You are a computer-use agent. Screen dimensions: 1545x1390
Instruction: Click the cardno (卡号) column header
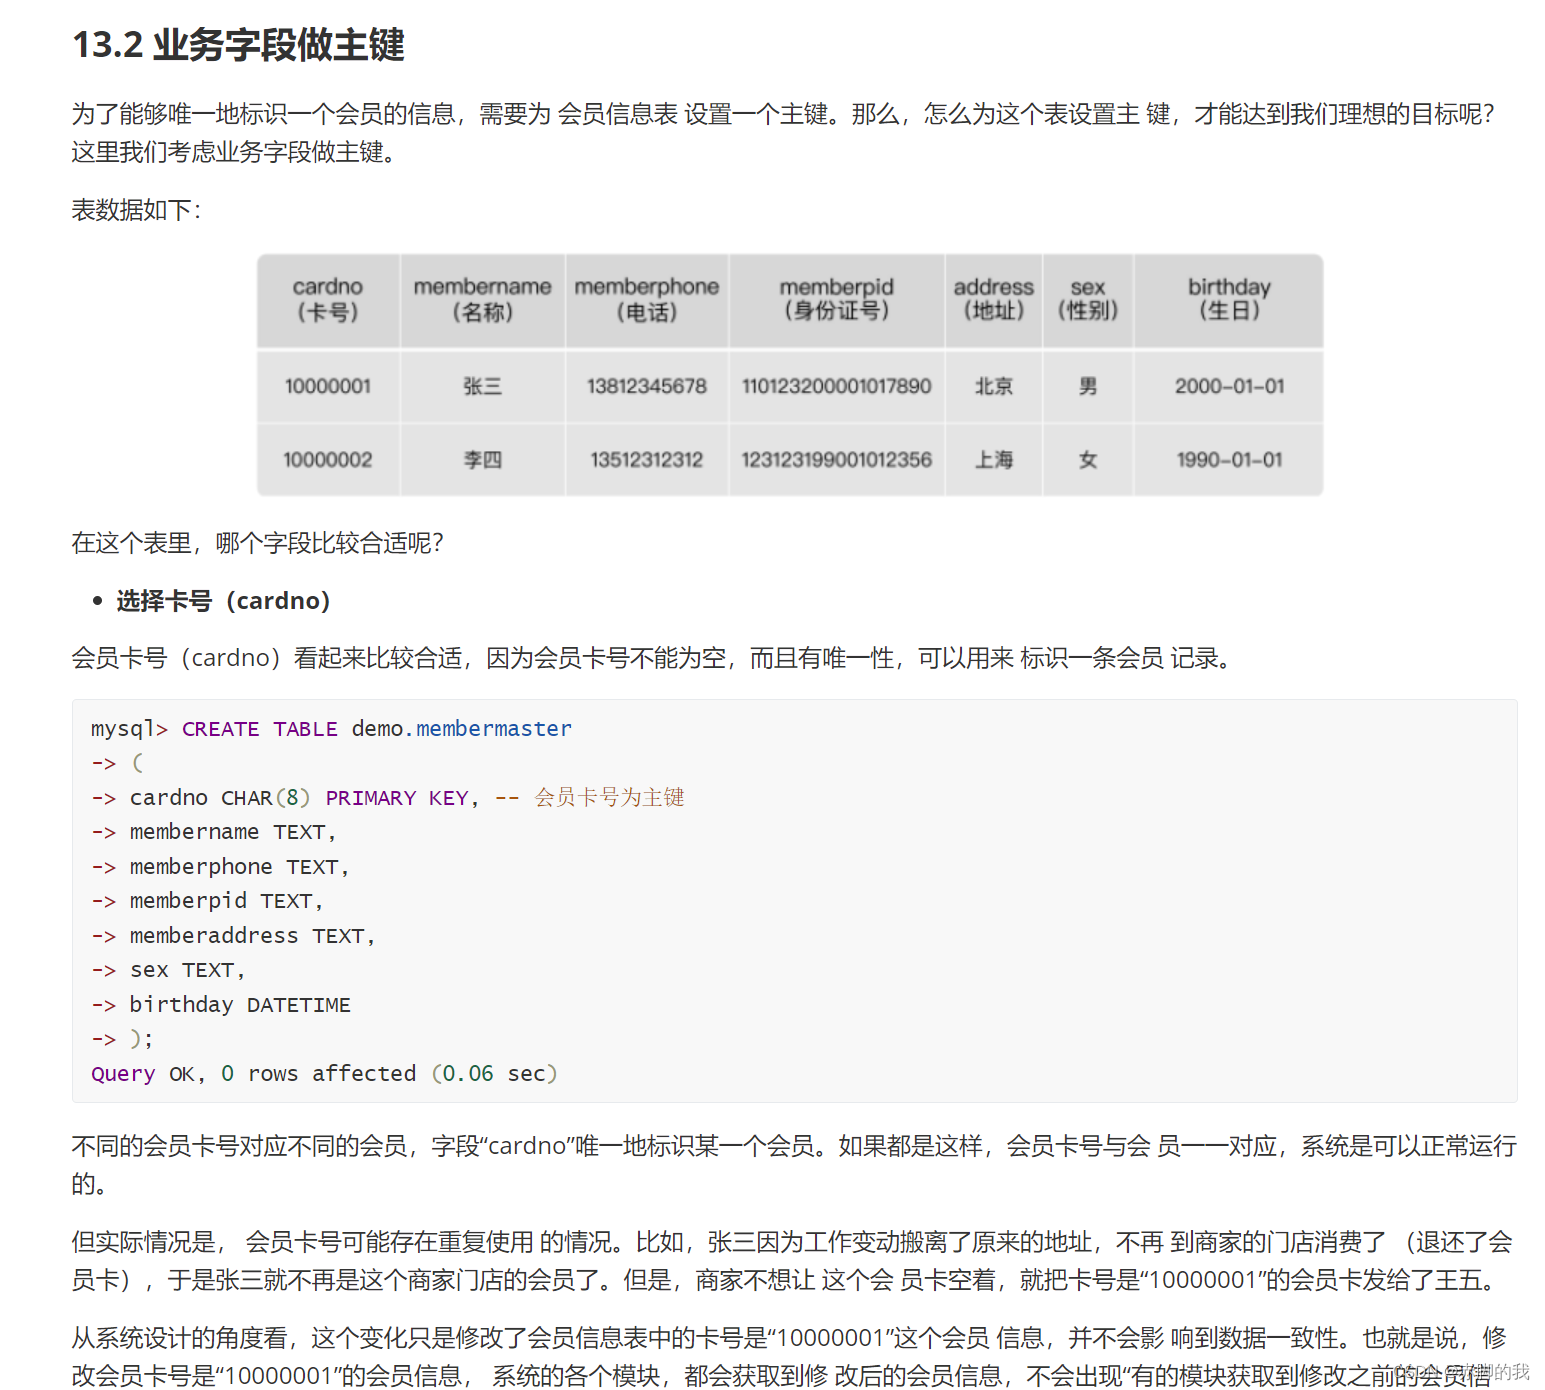[328, 299]
